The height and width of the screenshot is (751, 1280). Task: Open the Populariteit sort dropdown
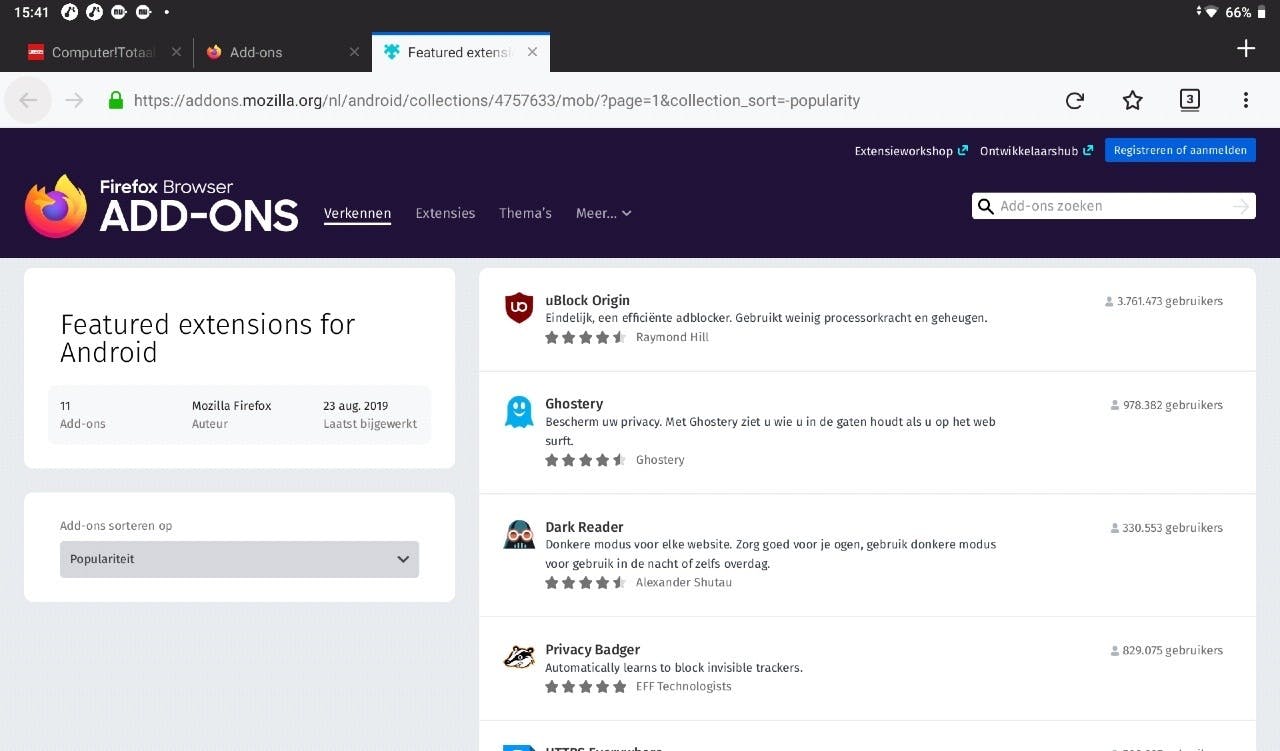tap(239, 559)
